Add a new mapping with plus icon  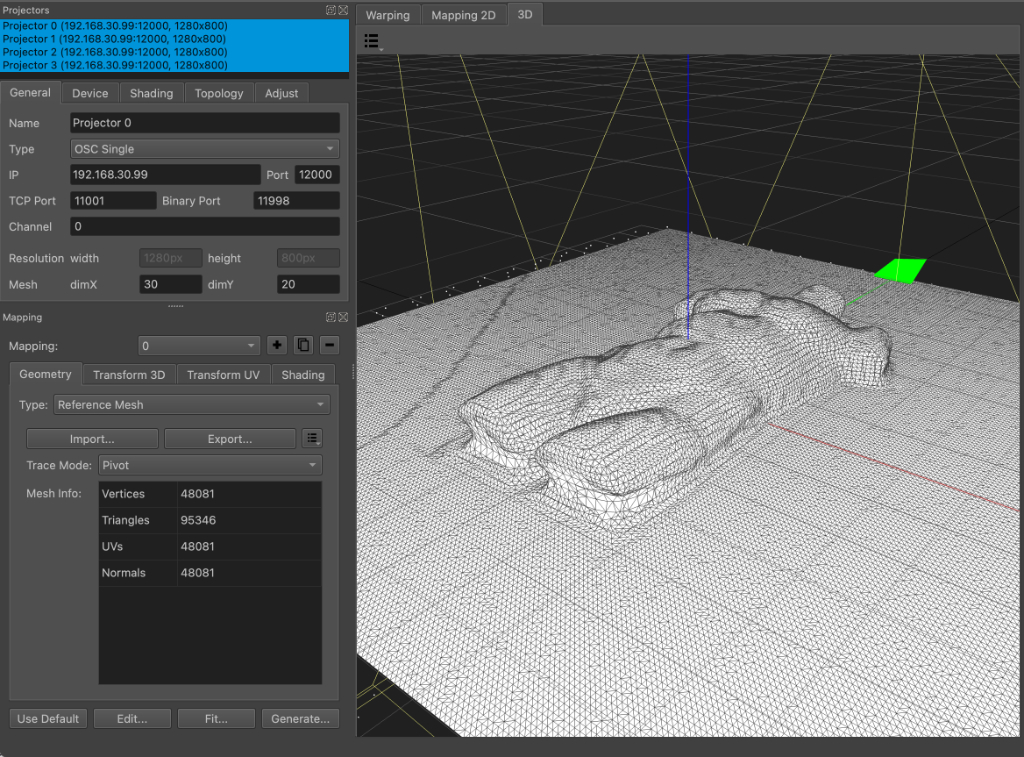coord(277,346)
